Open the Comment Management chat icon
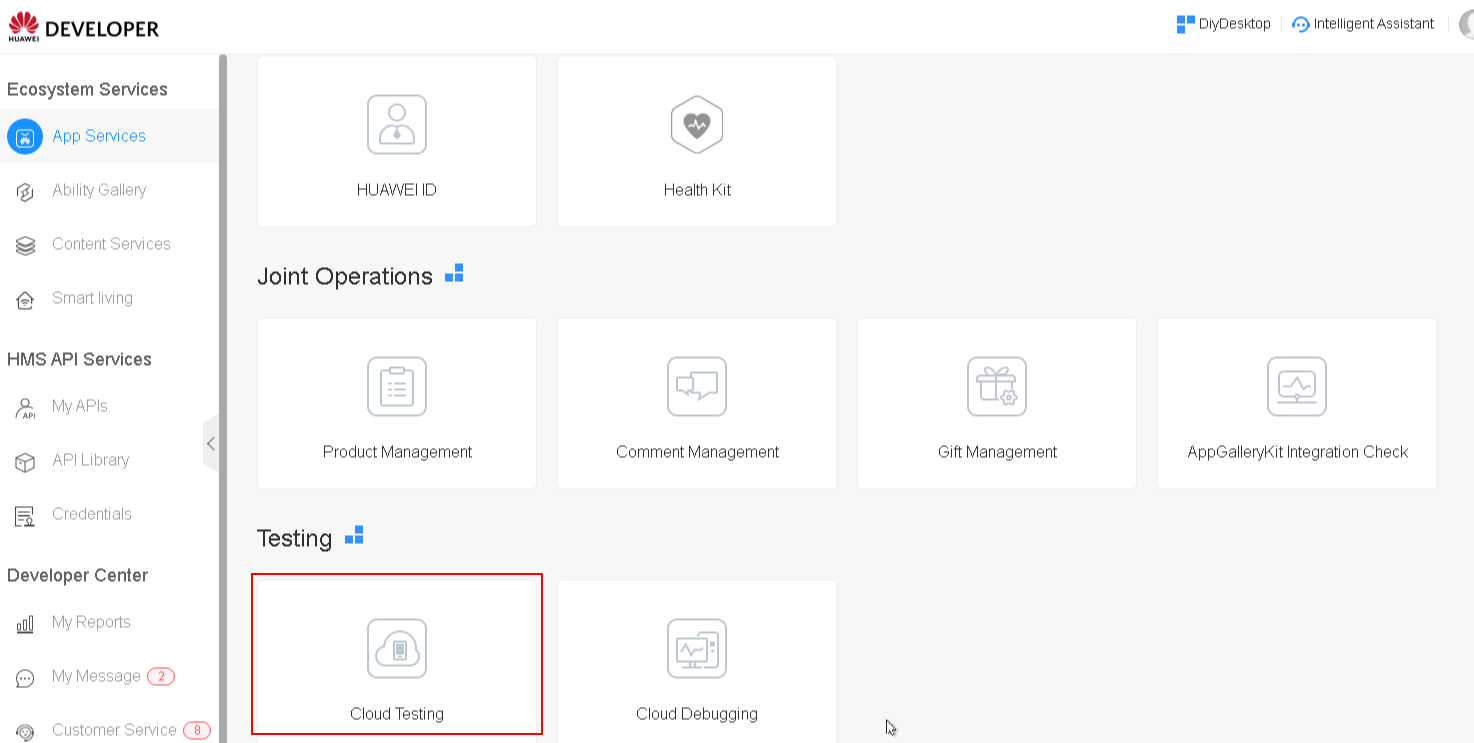This screenshot has width=1474, height=743. click(x=697, y=387)
